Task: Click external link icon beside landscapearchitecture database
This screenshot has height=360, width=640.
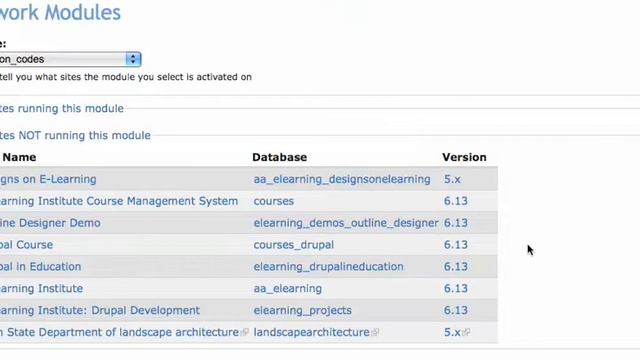Action: click(375, 333)
